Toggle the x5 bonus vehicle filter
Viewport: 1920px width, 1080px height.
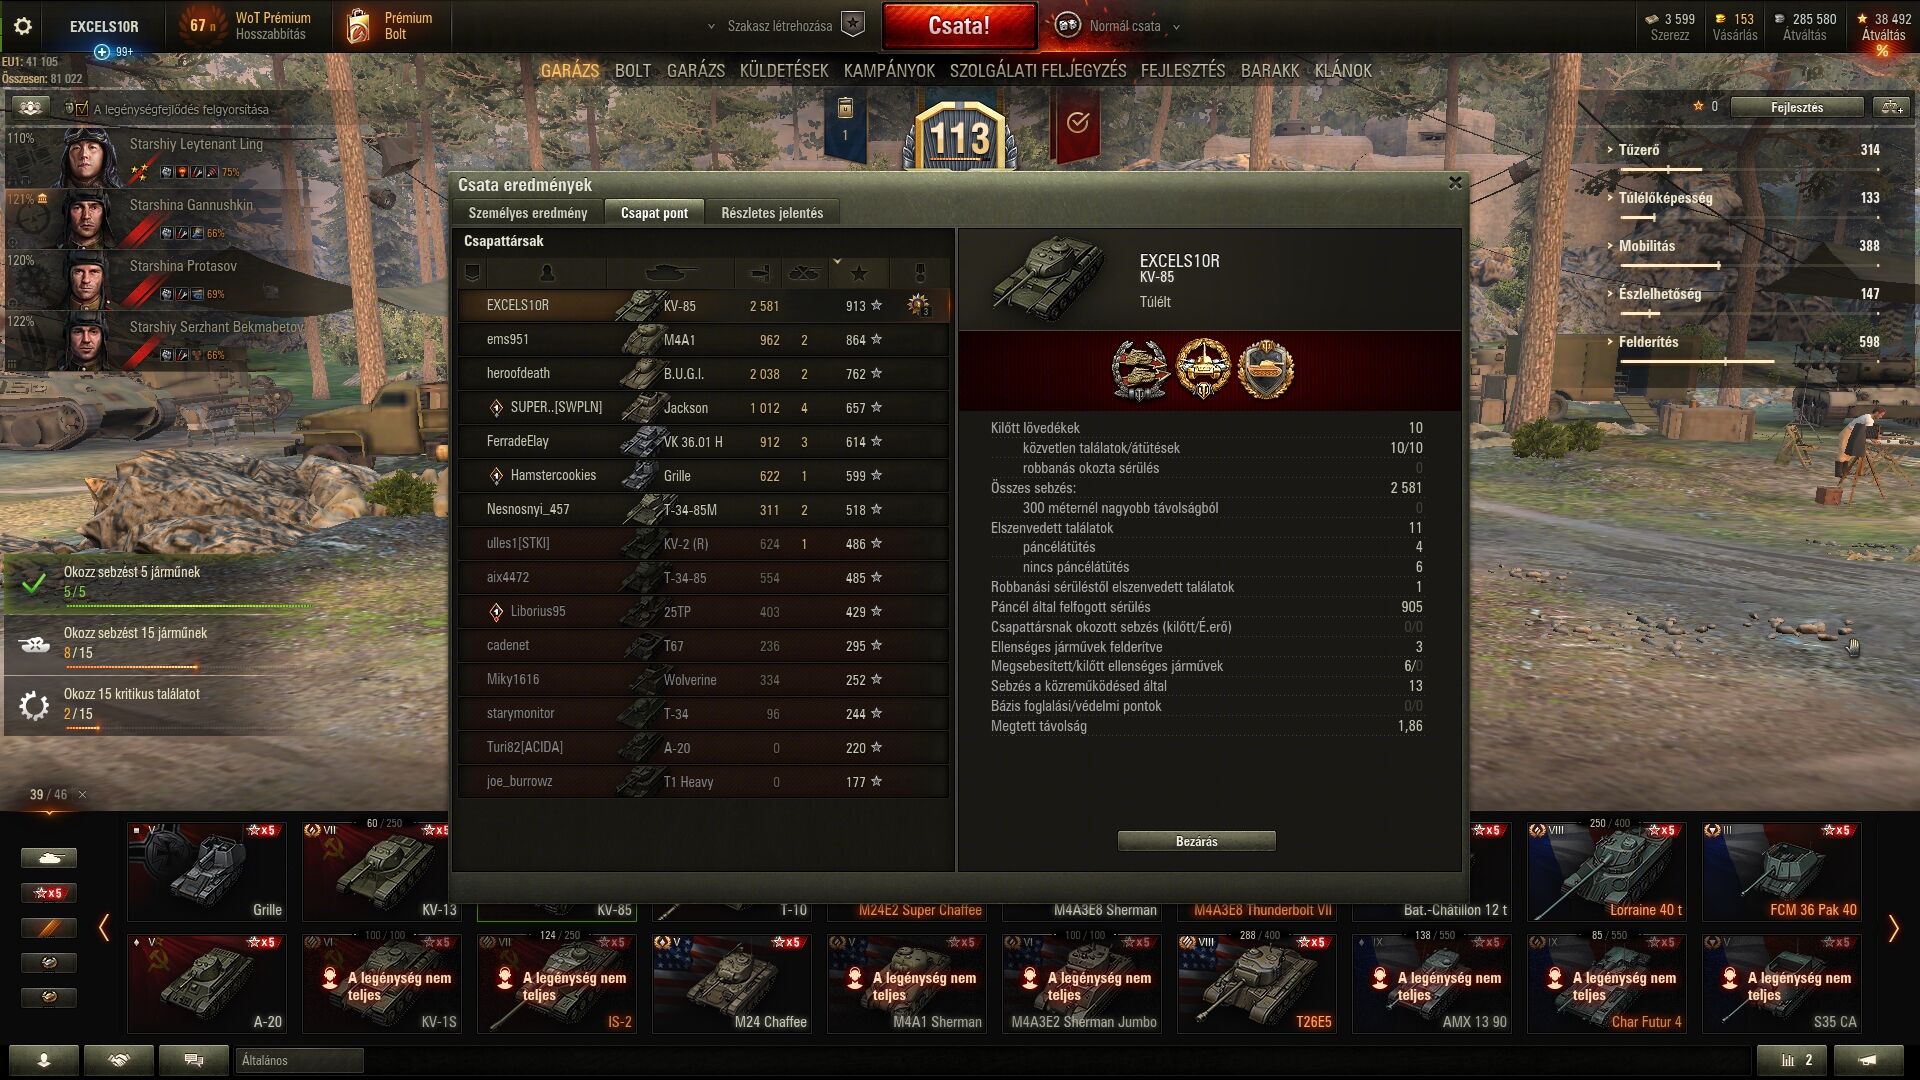click(x=48, y=893)
